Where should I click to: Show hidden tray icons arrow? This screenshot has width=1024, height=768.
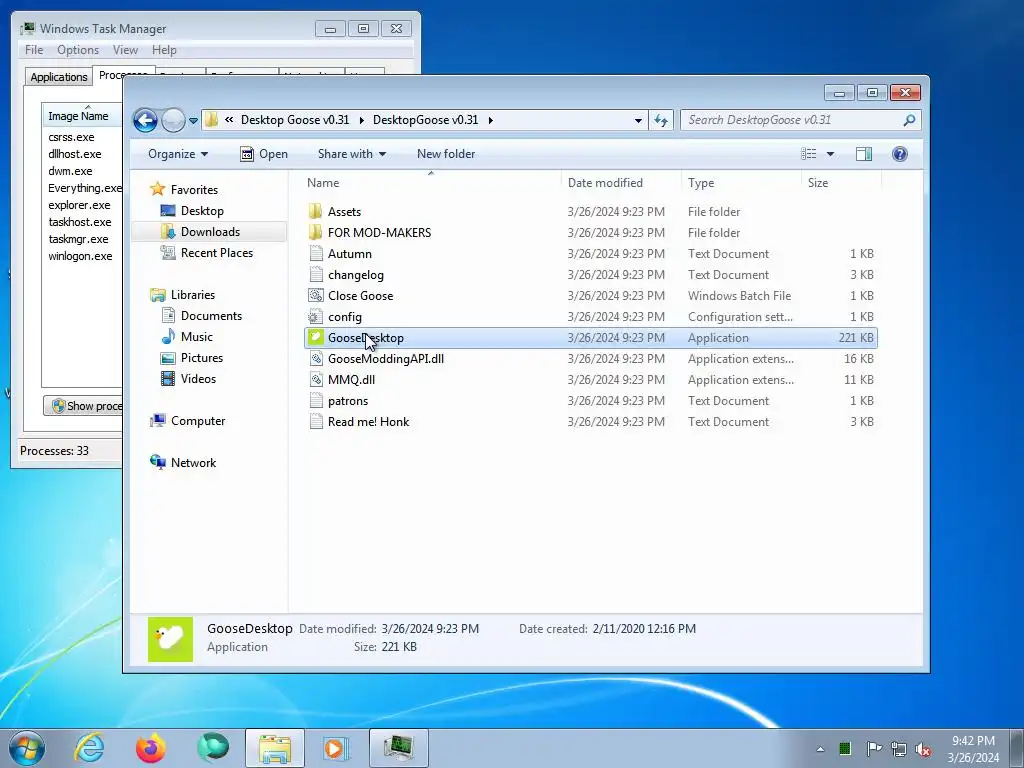(820, 749)
